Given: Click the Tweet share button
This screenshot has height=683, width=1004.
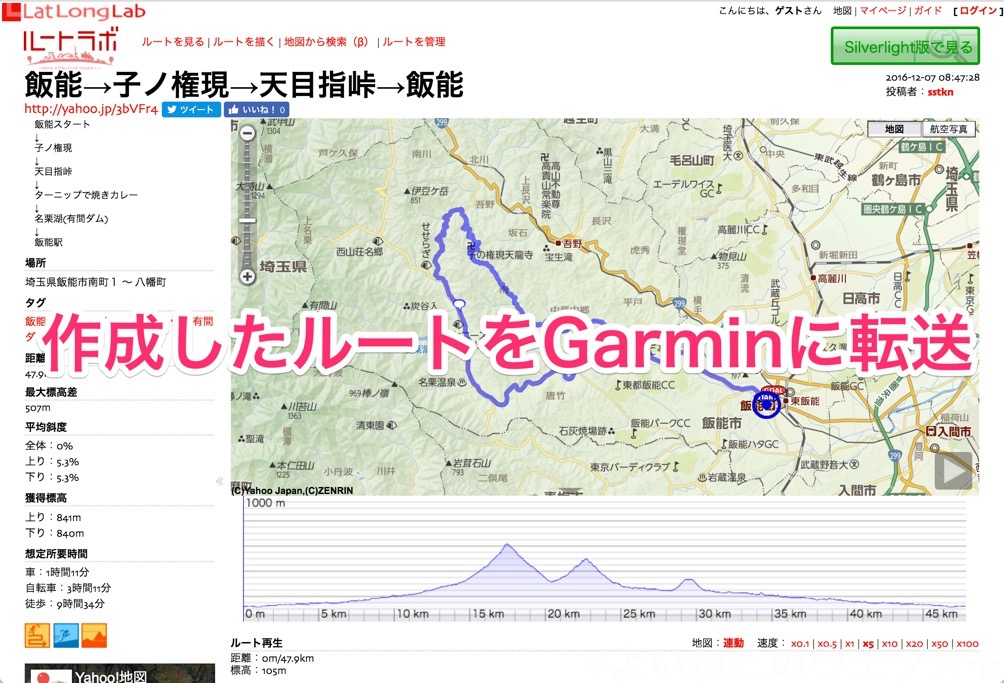Looking at the screenshot, I should 191,109.
